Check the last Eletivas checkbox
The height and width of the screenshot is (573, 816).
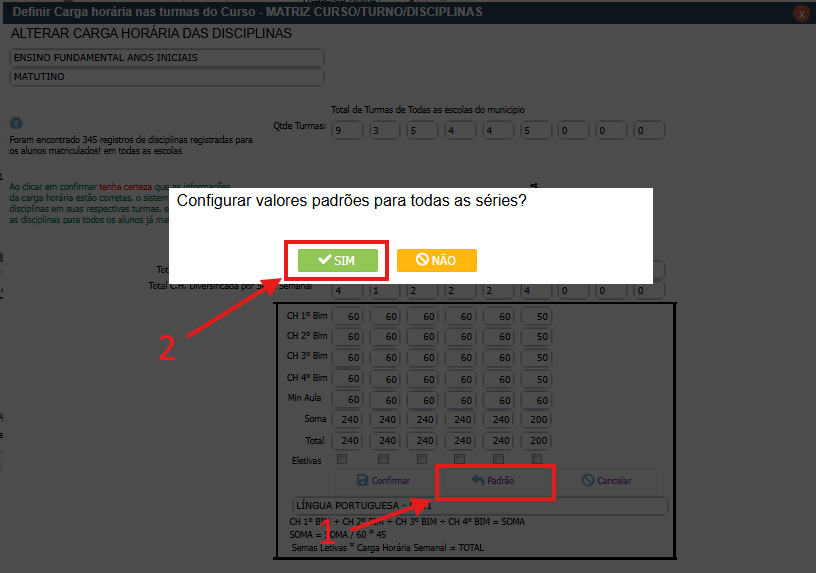coord(535,460)
